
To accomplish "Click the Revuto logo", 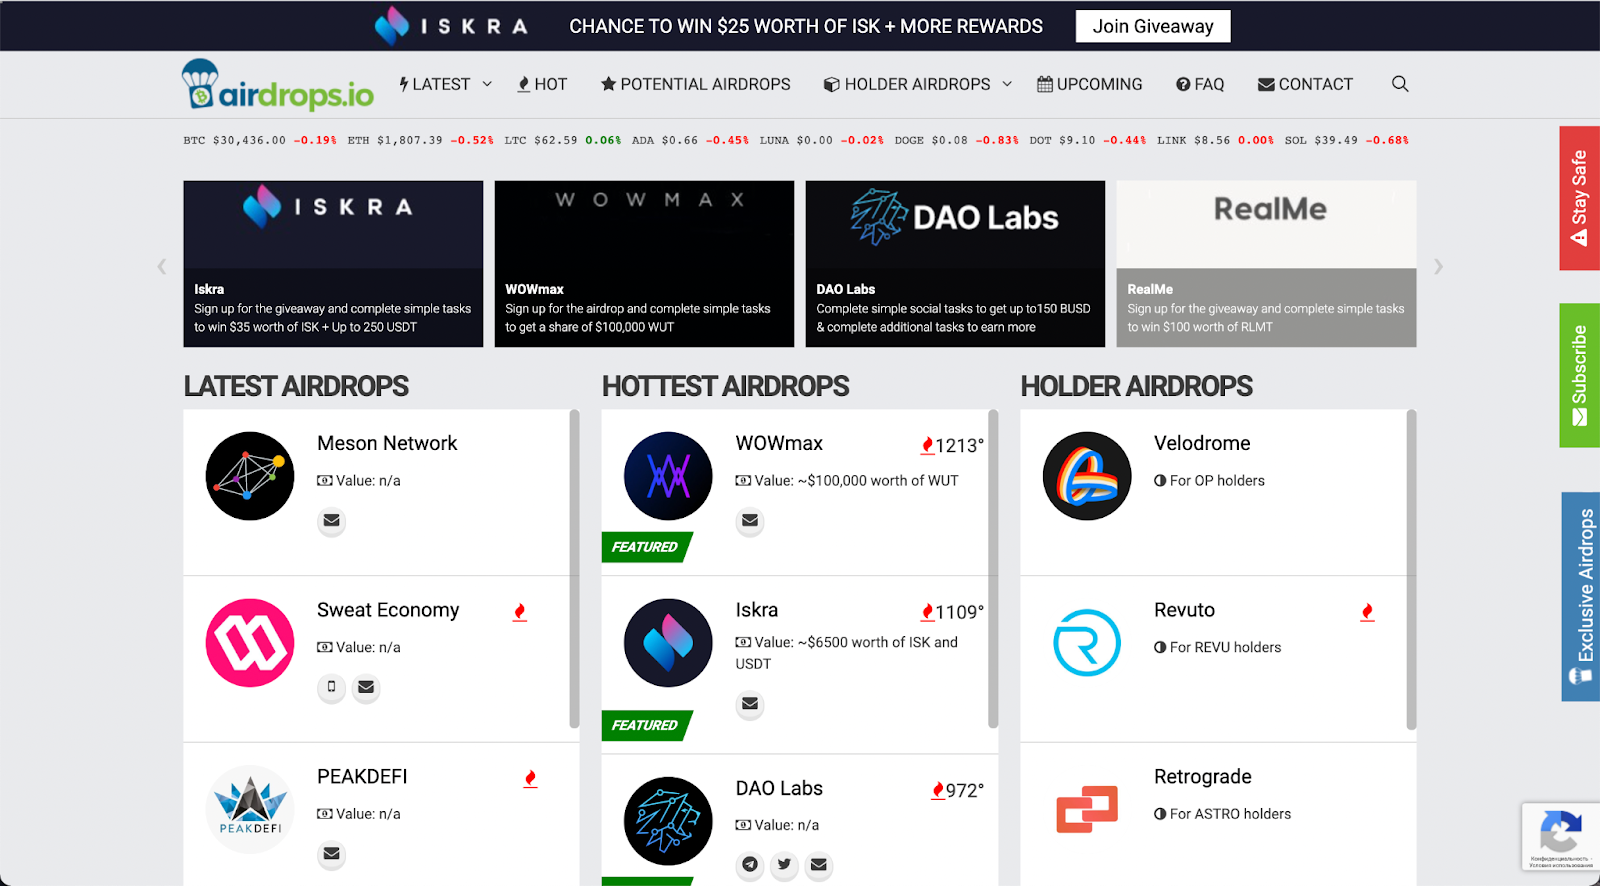I will pyautogui.click(x=1087, y=643).
